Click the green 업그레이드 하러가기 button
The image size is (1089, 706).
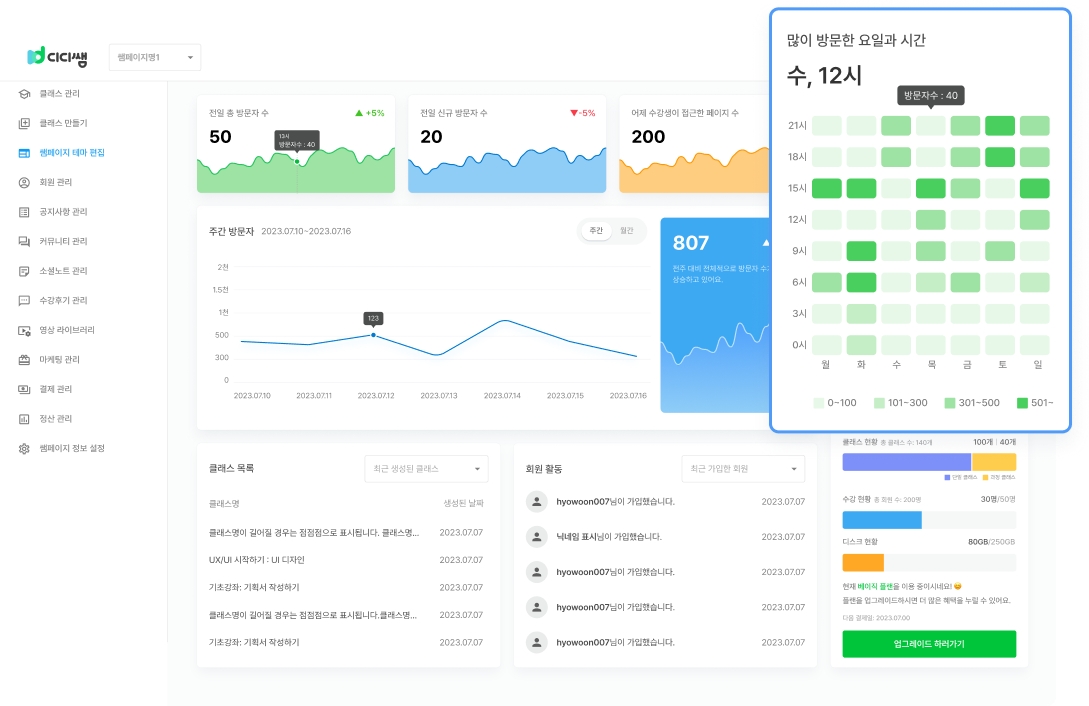click(929, 644)
